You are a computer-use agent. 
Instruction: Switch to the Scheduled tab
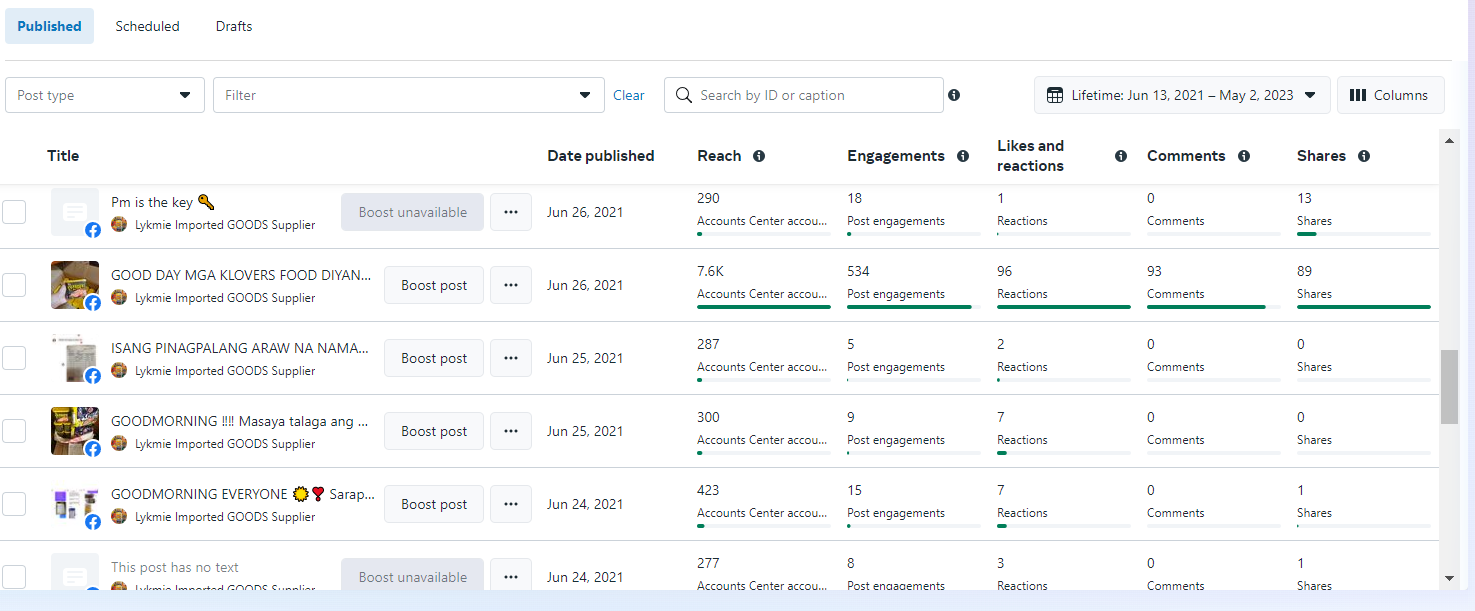coord(147,26)
